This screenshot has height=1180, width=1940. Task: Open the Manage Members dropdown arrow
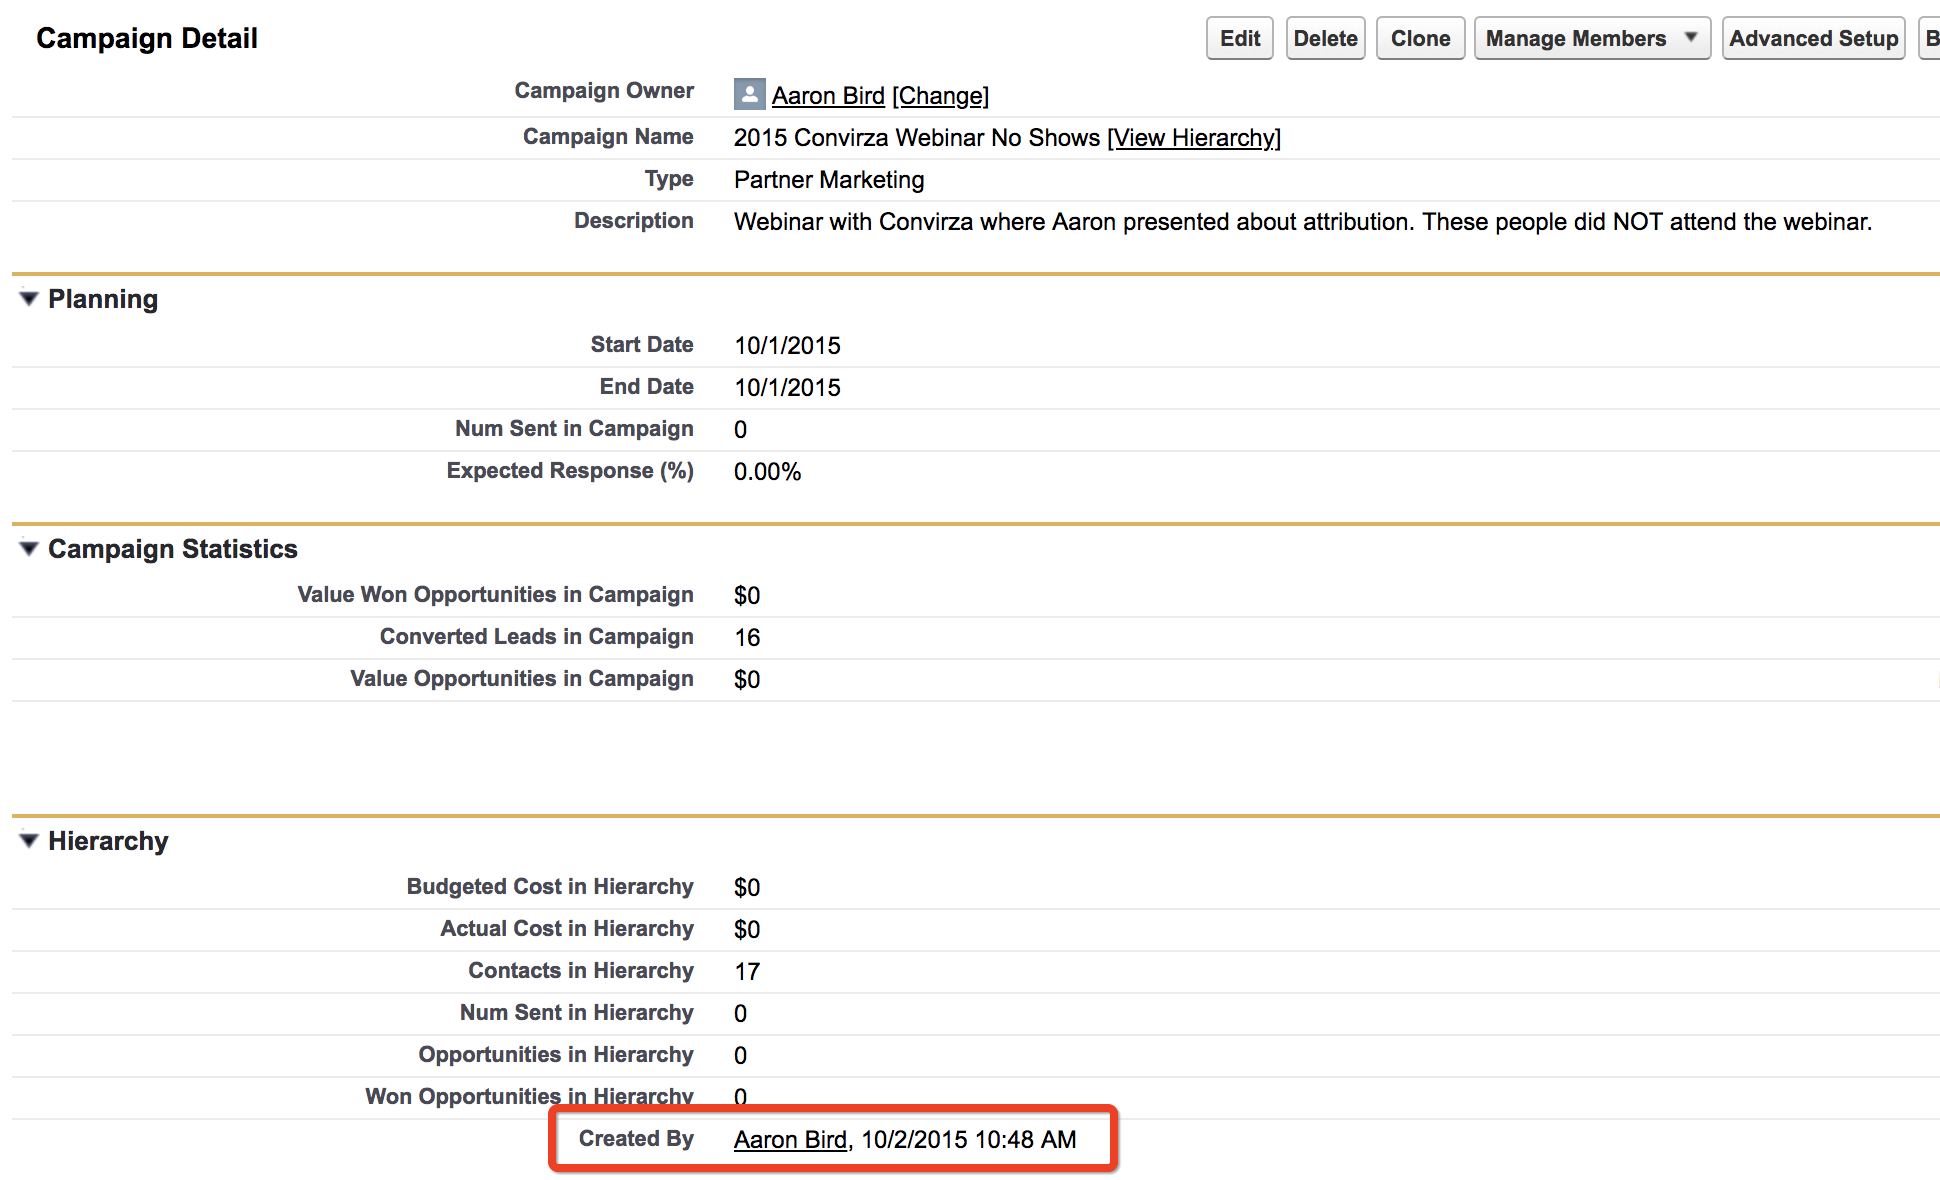click(x=1691, y=38)
